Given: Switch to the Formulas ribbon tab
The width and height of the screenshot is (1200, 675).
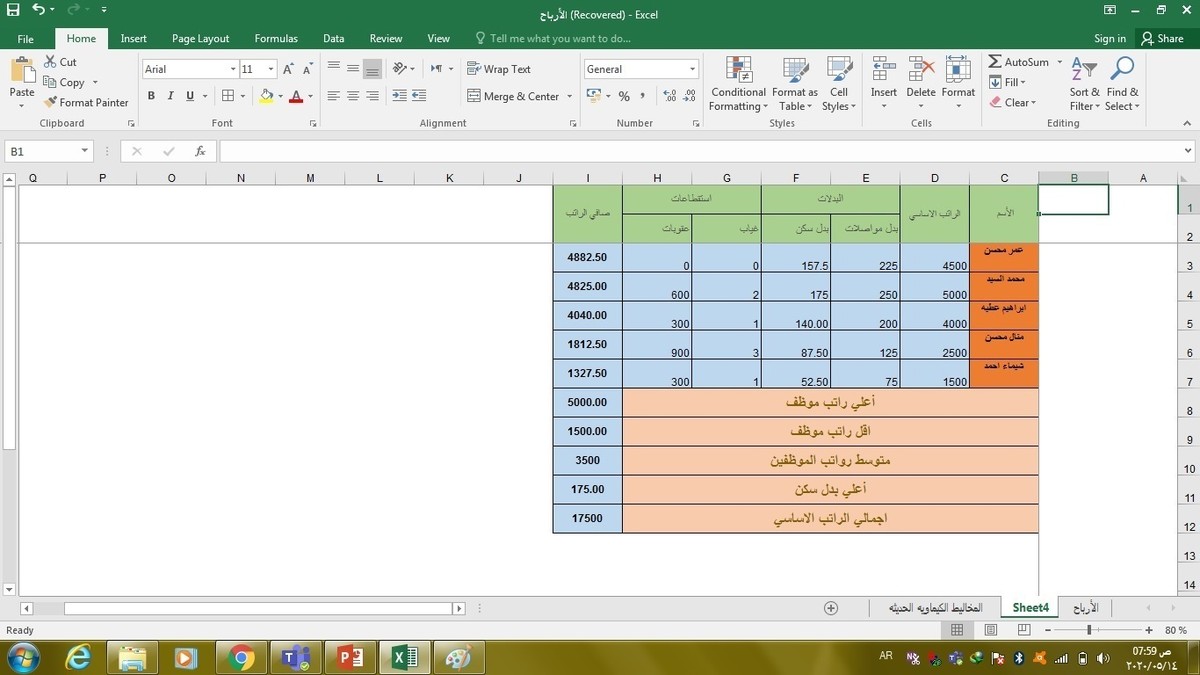Looking at the screenshot, I should point(276,38).
